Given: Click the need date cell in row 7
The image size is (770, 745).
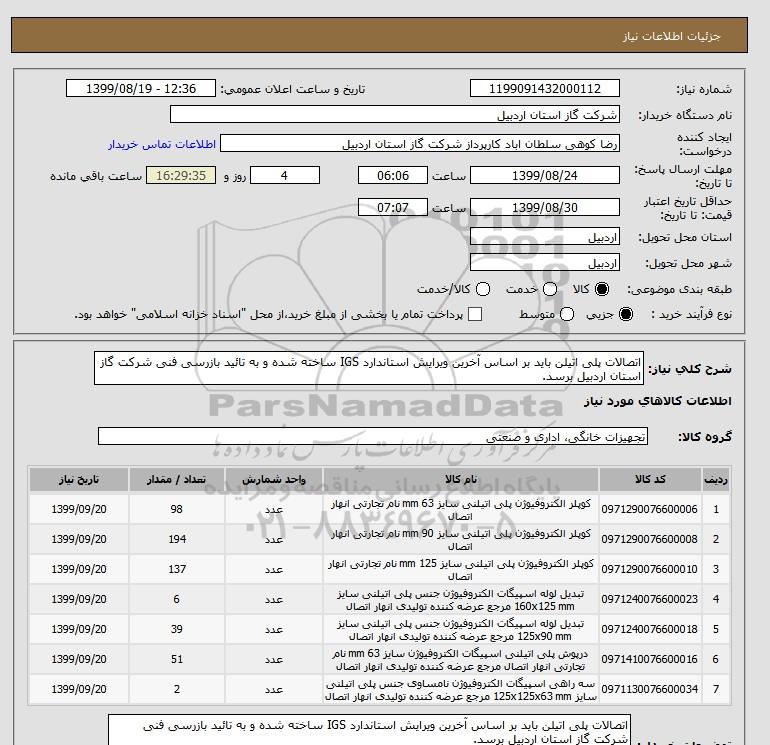Looking at the screenshot, I should click(79, 689).
